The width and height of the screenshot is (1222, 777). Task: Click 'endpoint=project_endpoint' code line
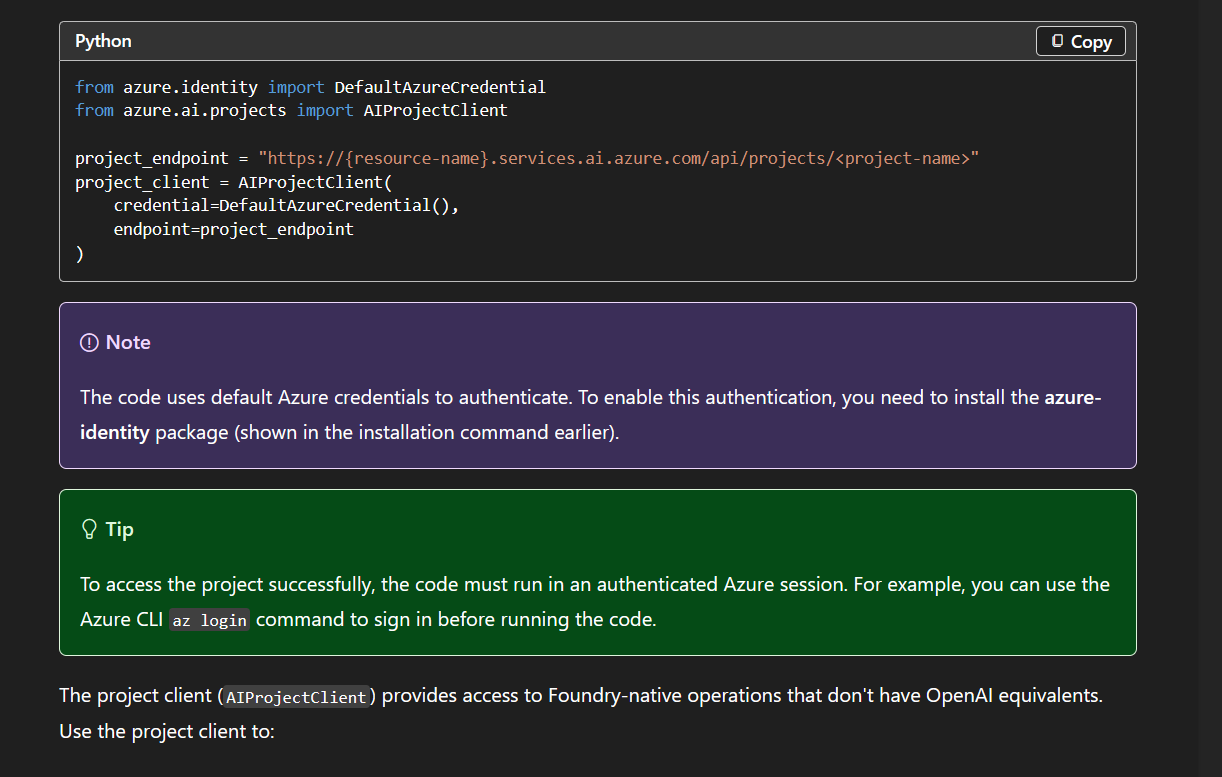click(234, 229)
